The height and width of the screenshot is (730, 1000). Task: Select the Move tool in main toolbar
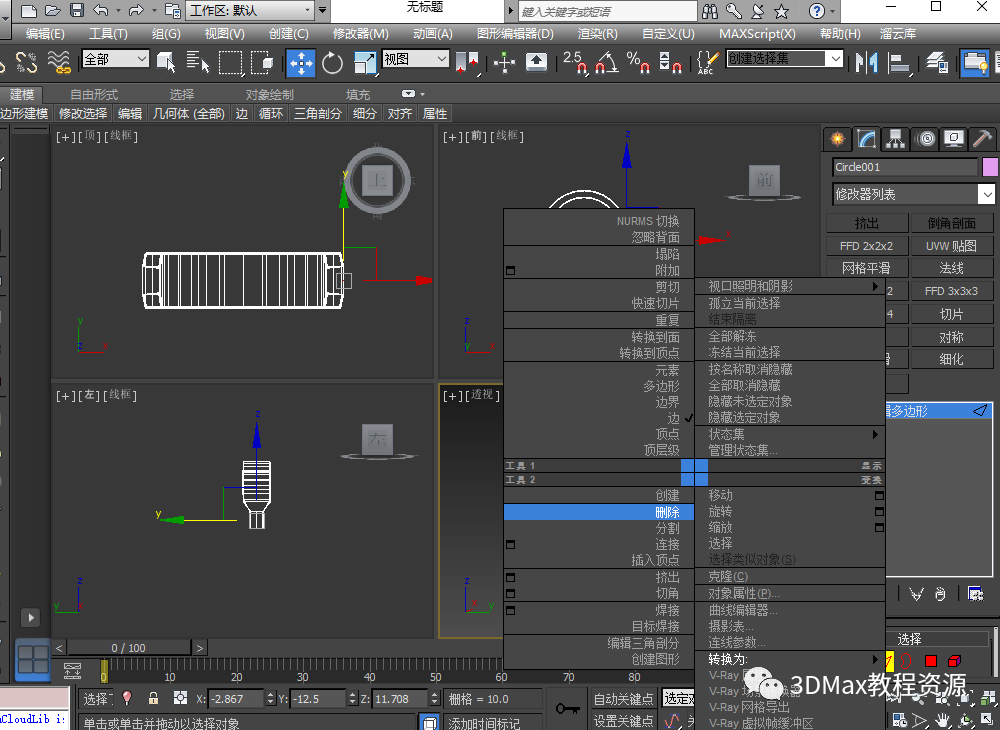(301, 62)
